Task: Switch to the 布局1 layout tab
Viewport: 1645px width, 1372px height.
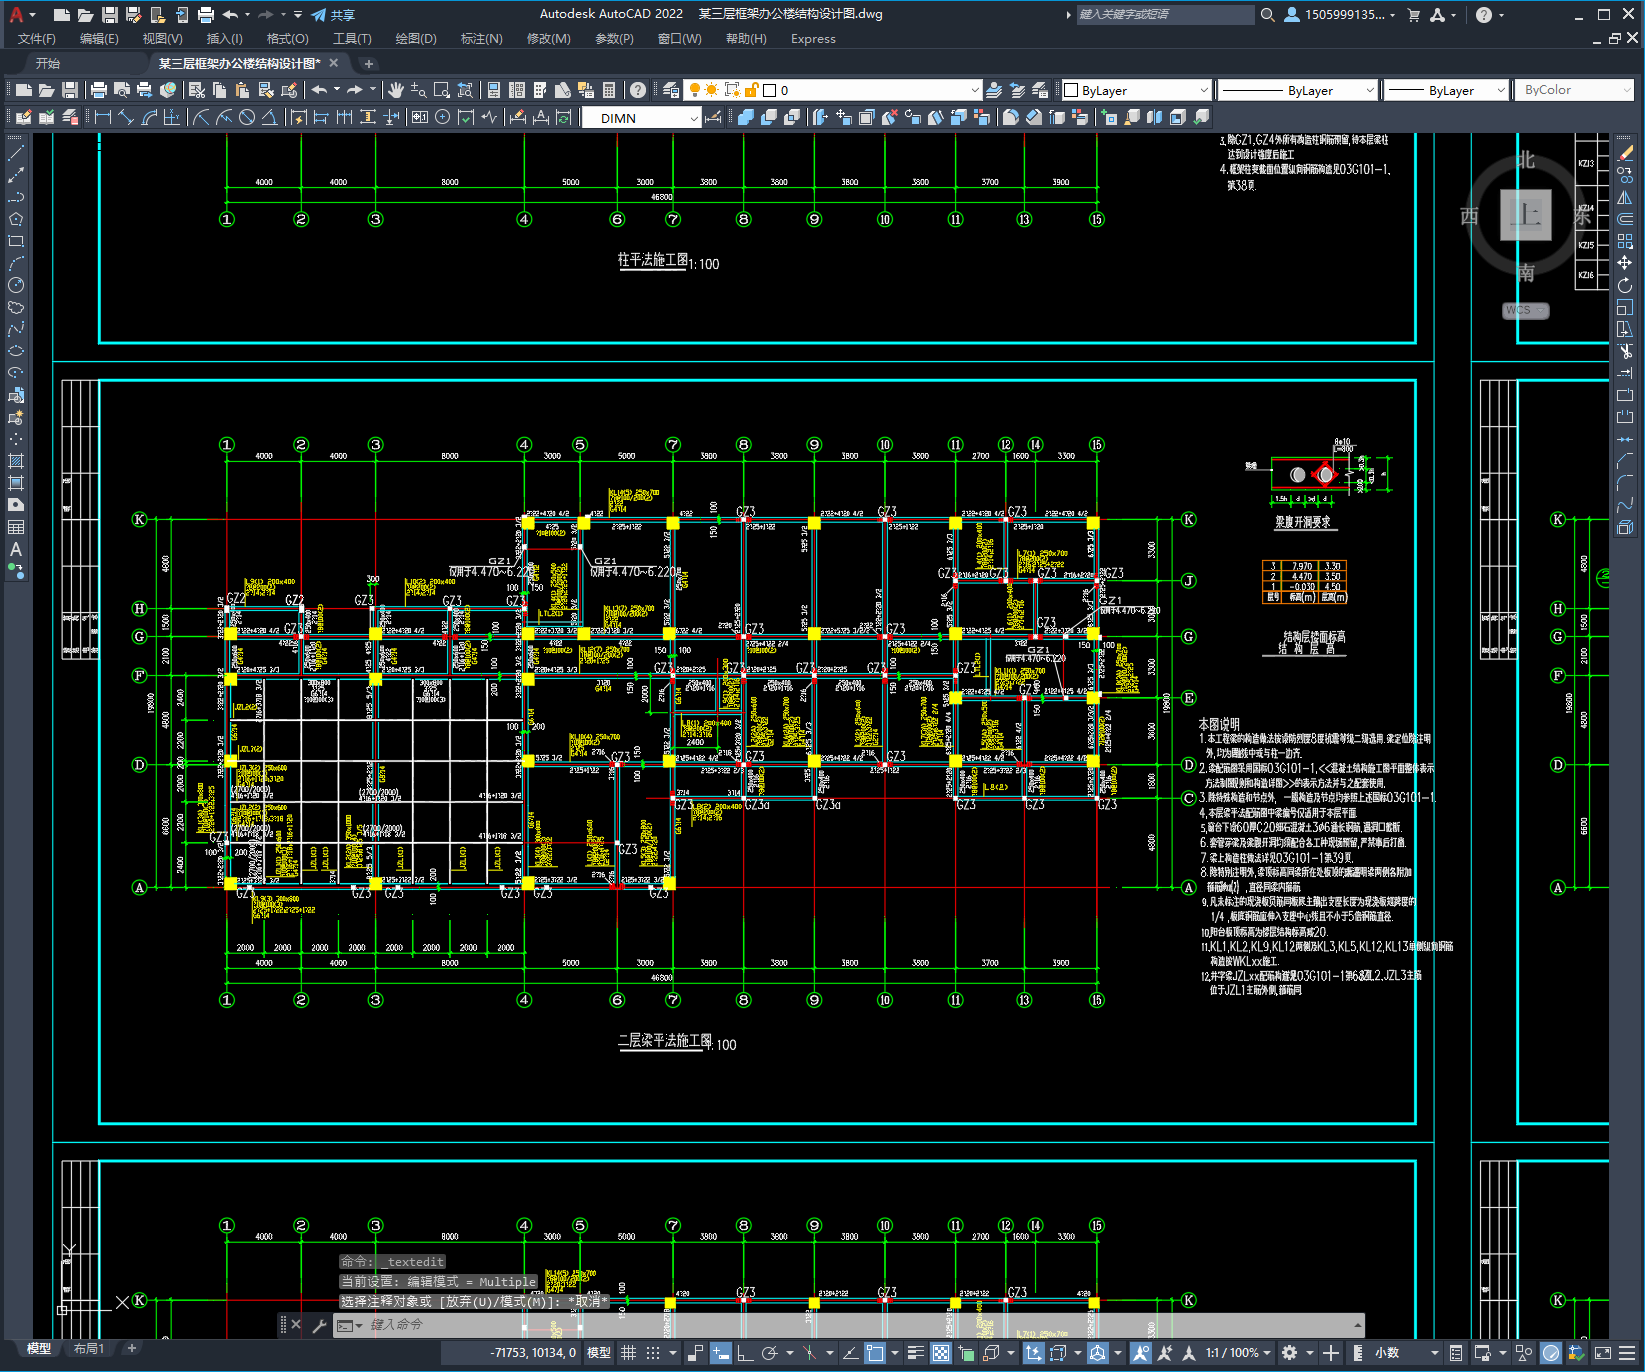Action: 88,1348
